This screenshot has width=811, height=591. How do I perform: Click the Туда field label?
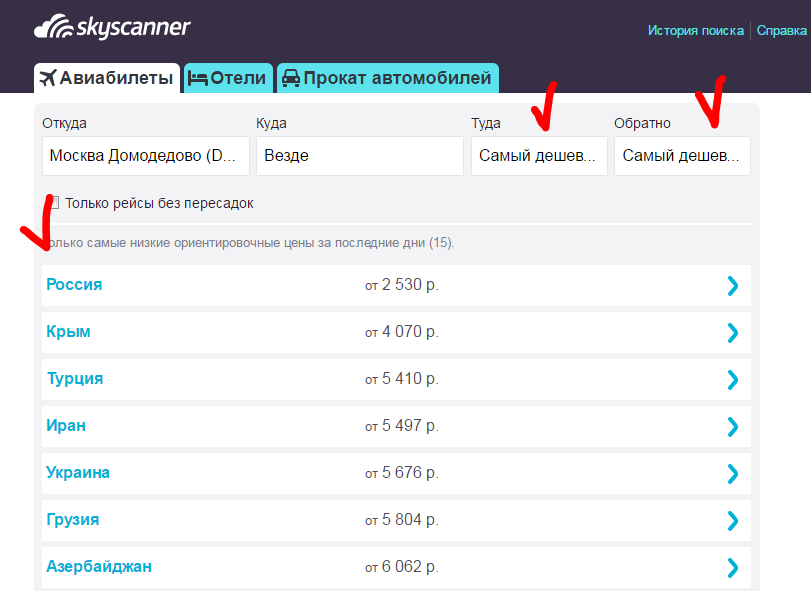pyautogui.click(x=486, y=124)
